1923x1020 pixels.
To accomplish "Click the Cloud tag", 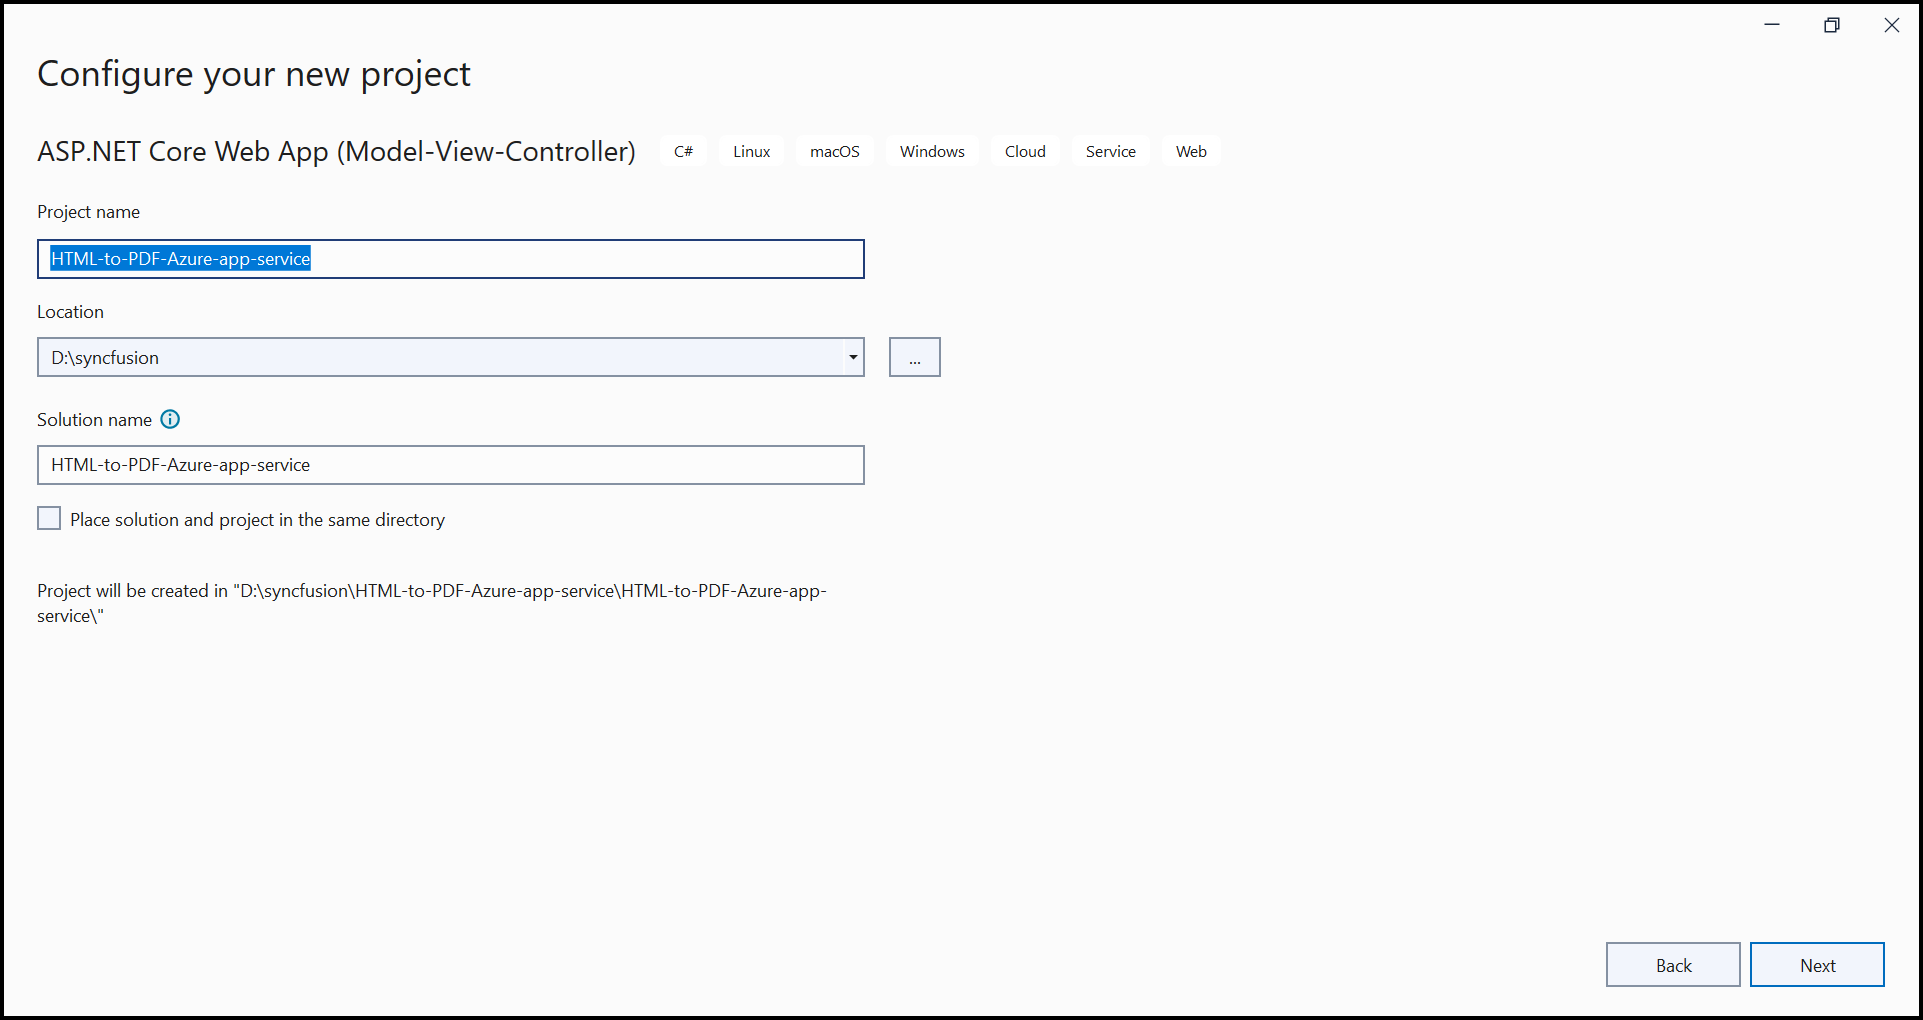I will (x=1025, y=152).
